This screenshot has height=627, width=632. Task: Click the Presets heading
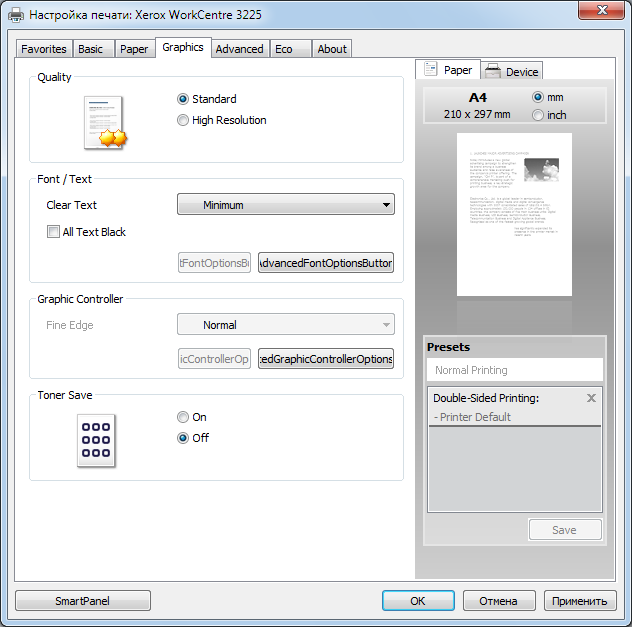point(448,347)
